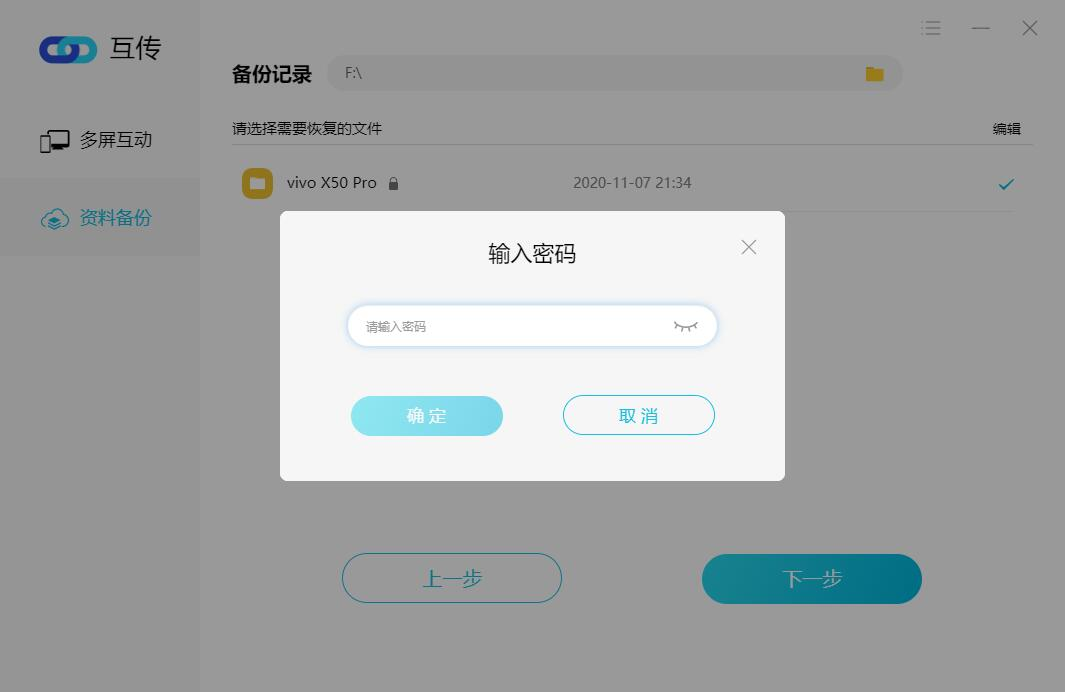Close the 输入密码 dialog with X

click(x=748, y=247)
